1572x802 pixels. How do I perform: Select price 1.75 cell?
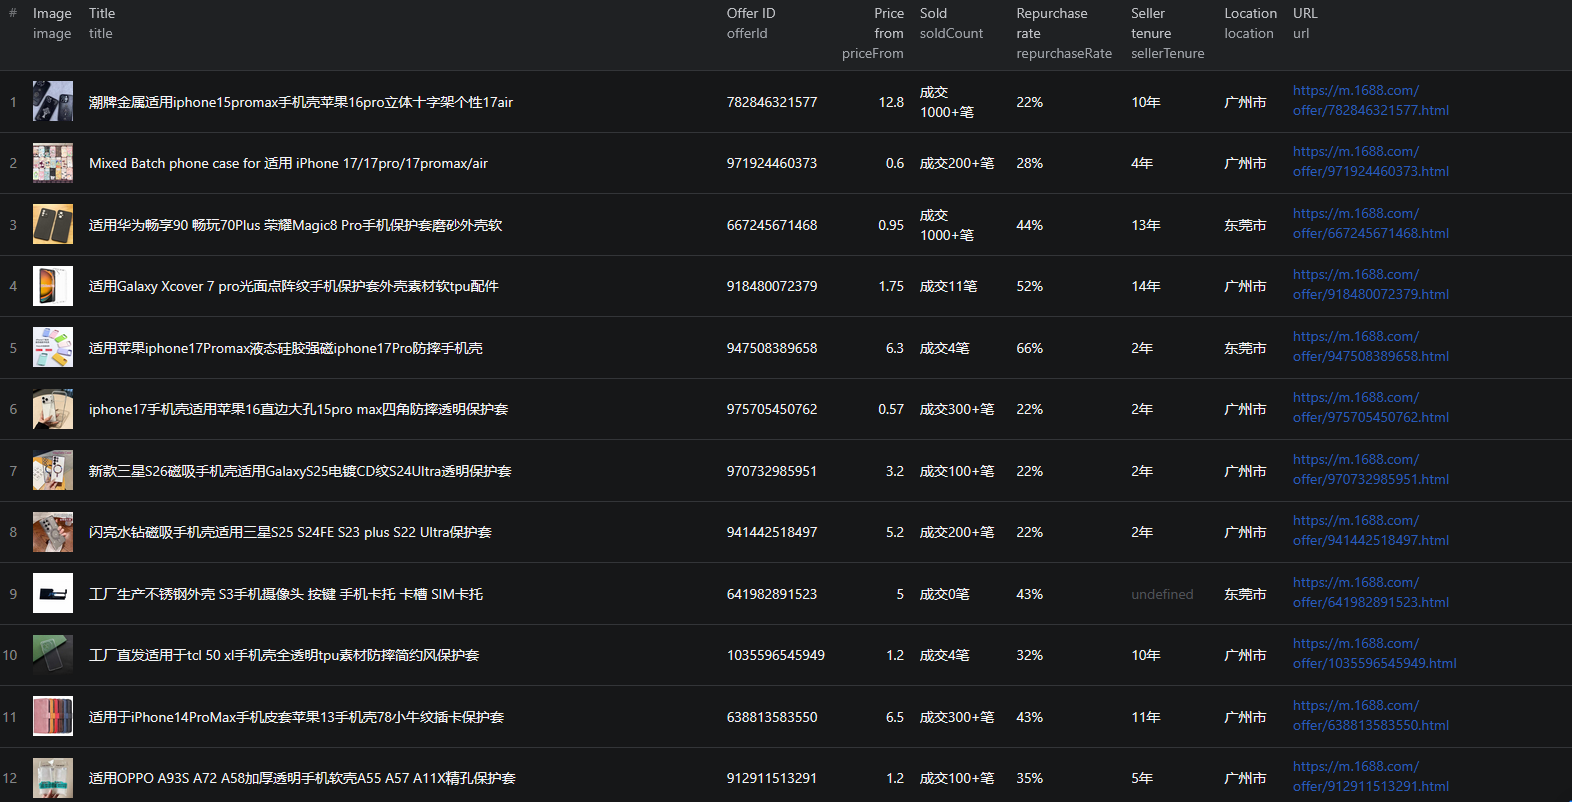pos(891,286)
